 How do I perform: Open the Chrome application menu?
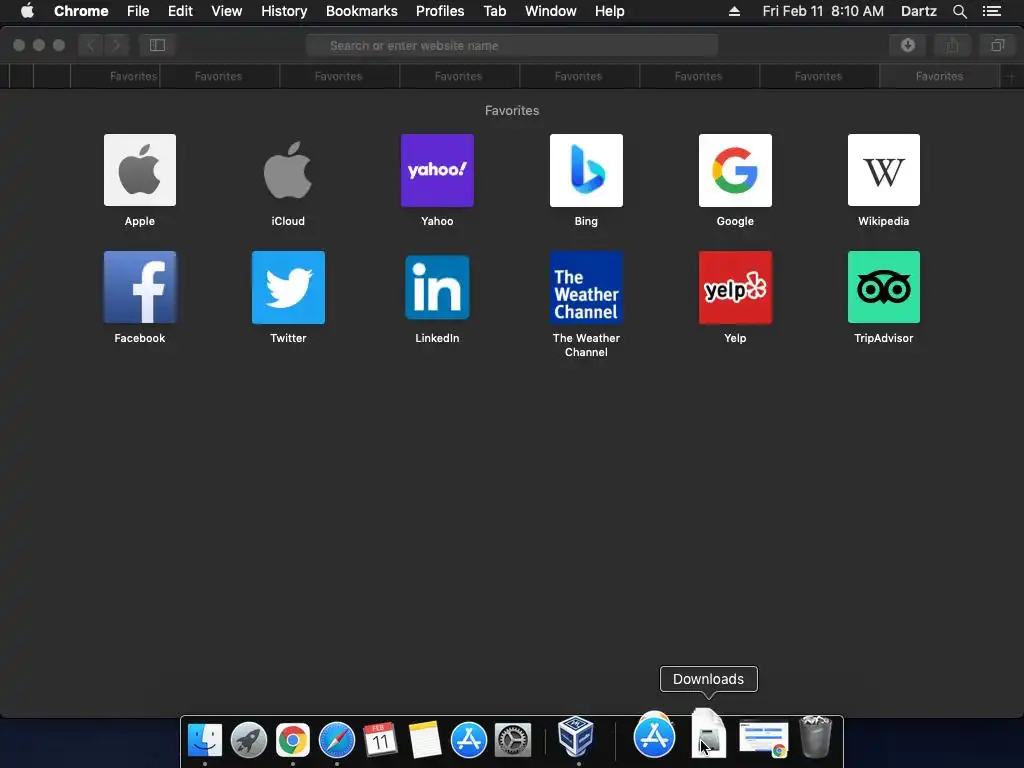click(81, 11)
